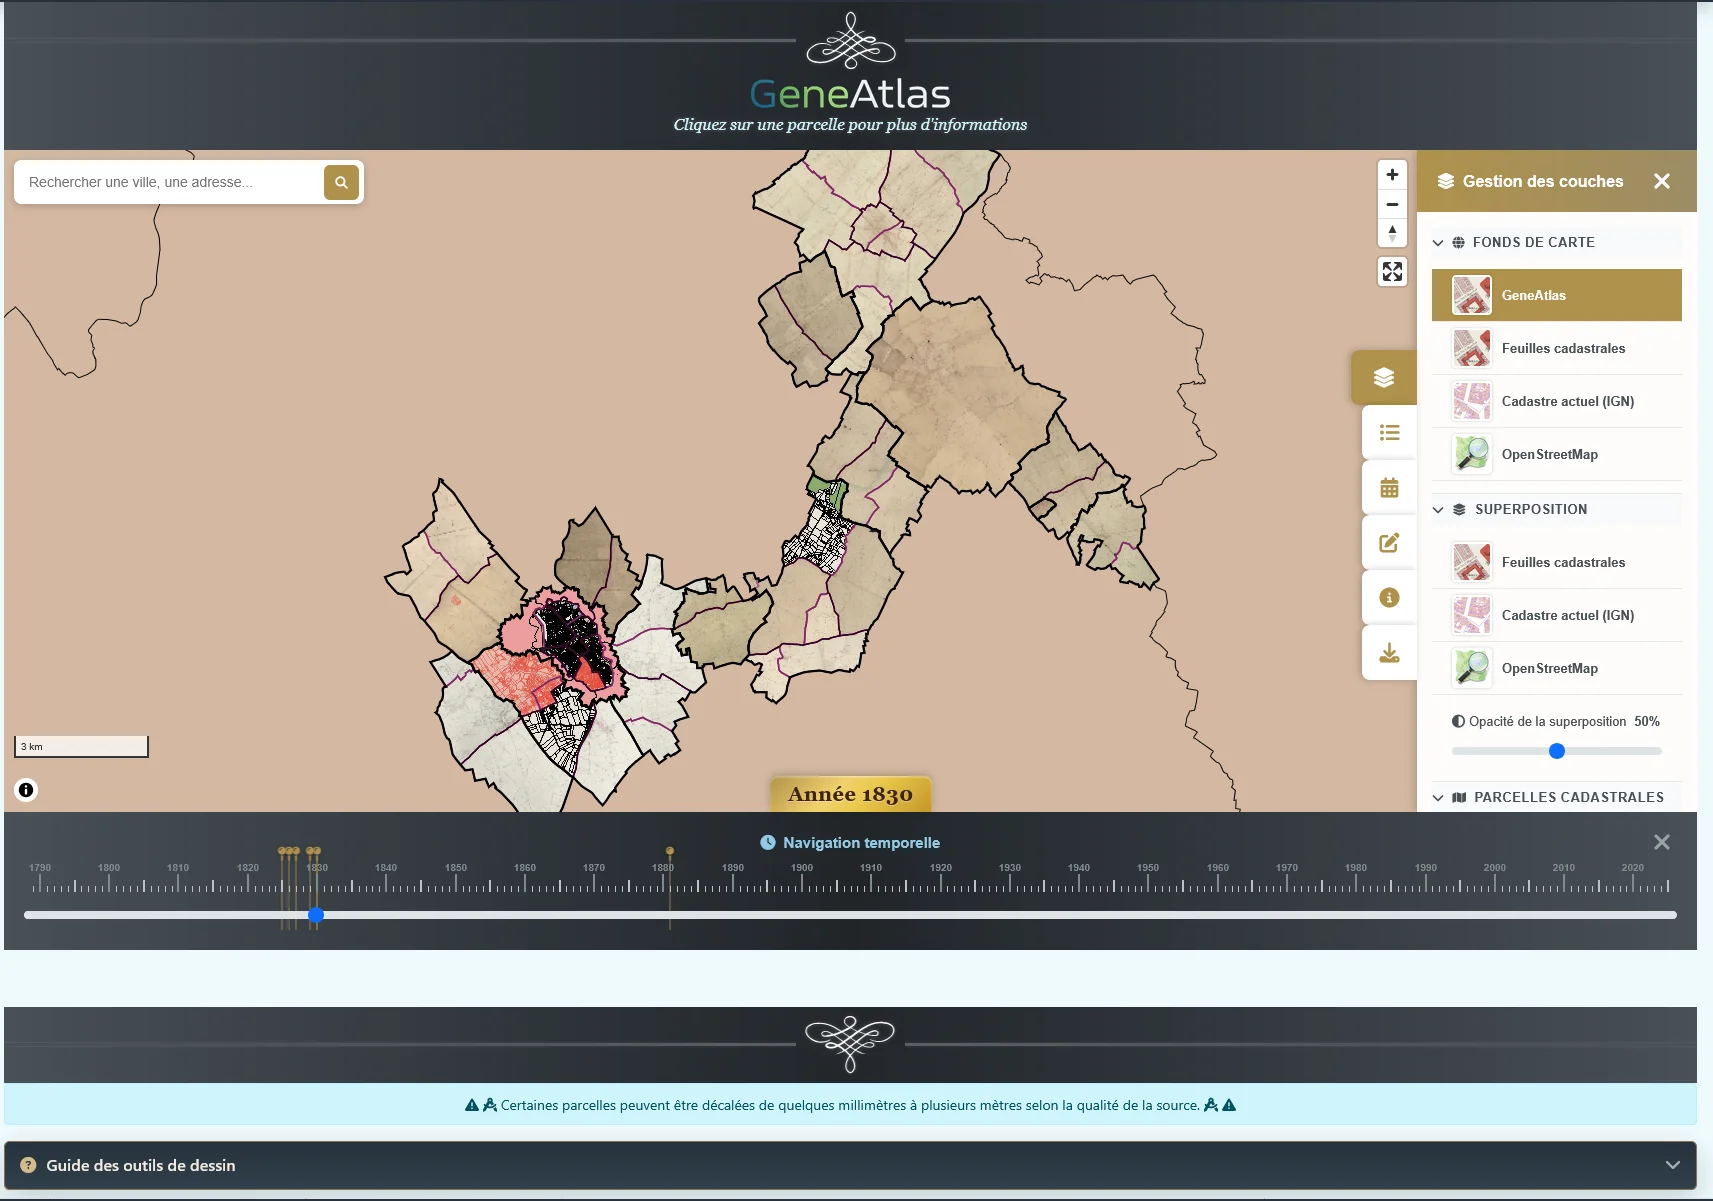Select Feuilles cadastrales under Fonds de carte

(1557, 348)
